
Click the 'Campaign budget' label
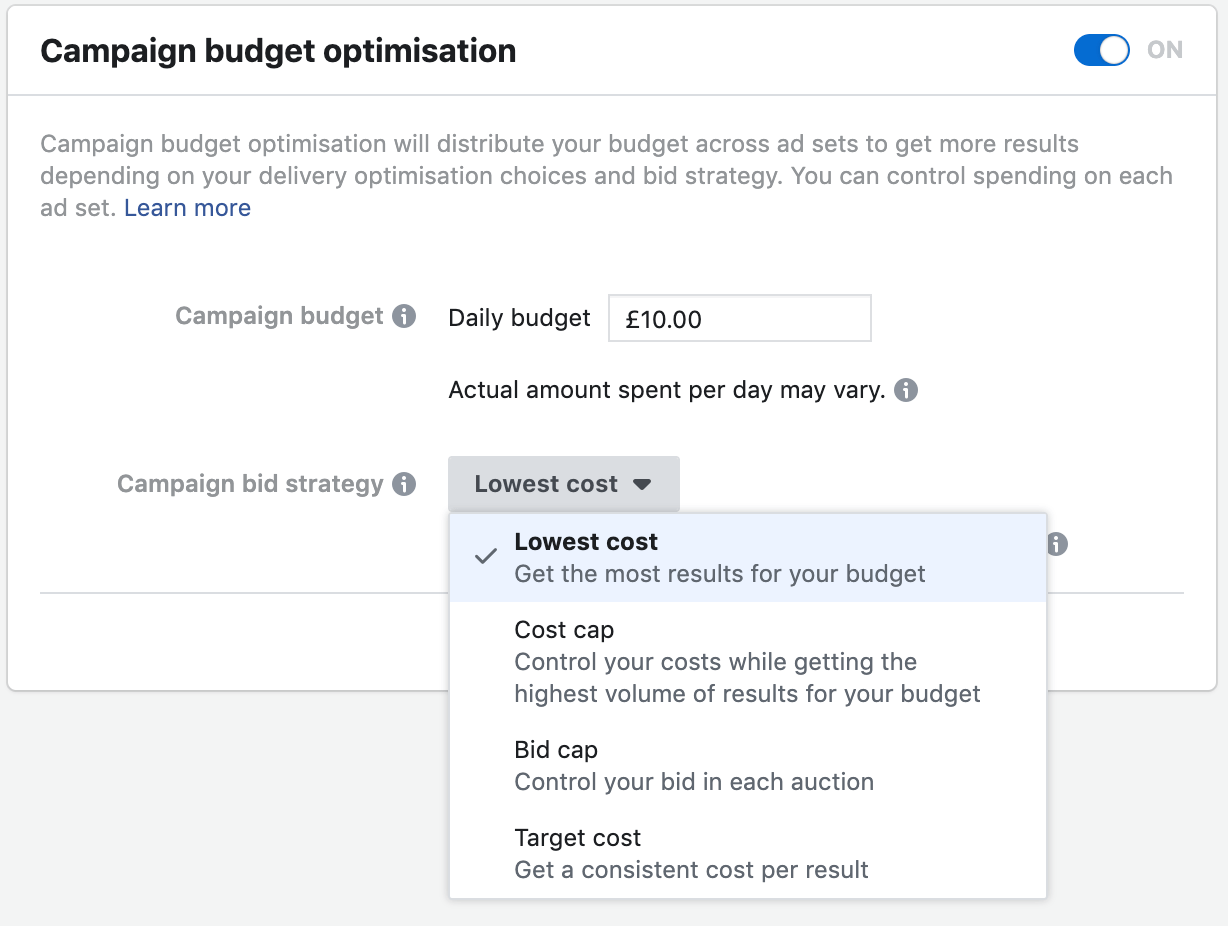pyautogui.click(x=279, y=316)
